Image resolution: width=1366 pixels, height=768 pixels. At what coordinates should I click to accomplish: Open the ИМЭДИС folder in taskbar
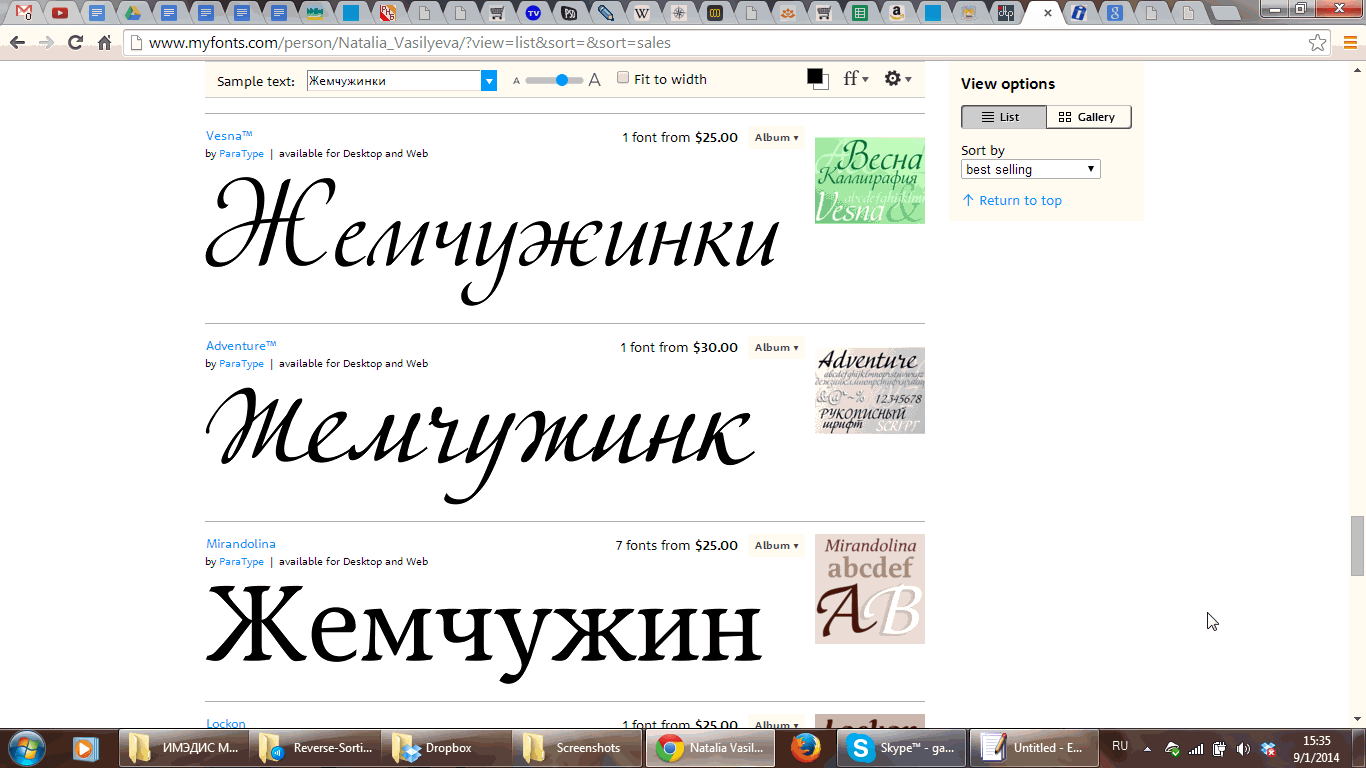click(x=183, y=747)
